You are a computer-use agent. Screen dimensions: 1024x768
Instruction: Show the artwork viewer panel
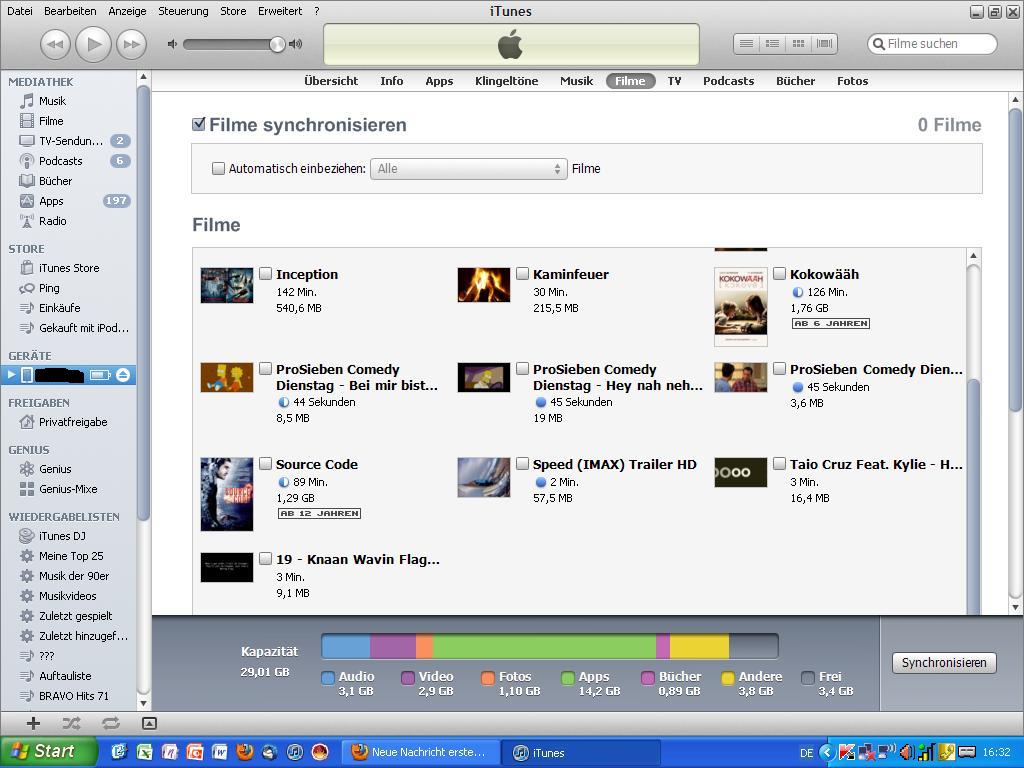point(149,723)
